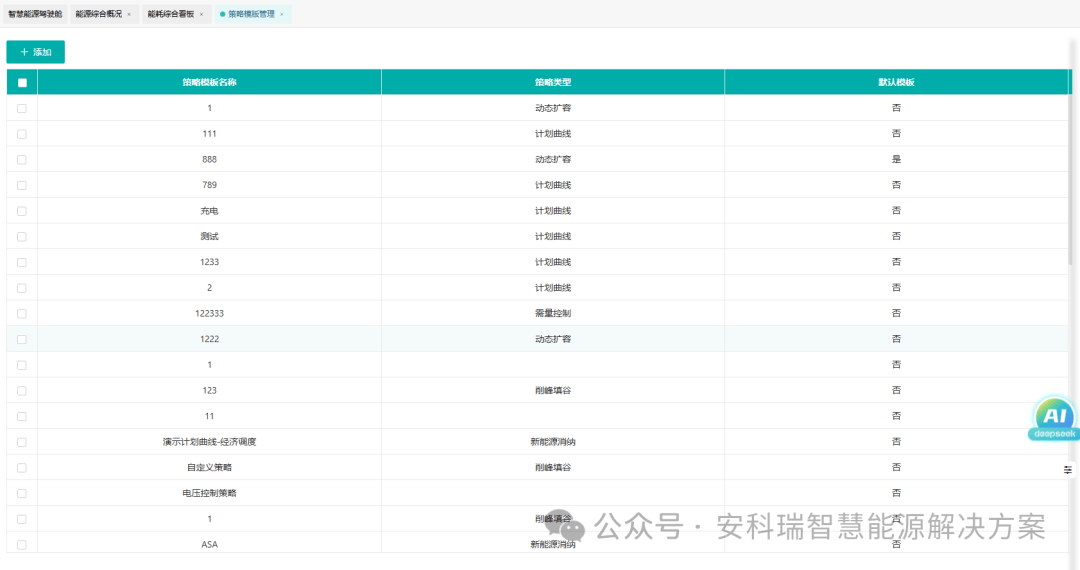The image size is (1080, 570).
Task: Click the 默认模板 column header
Action: (896, 83)
